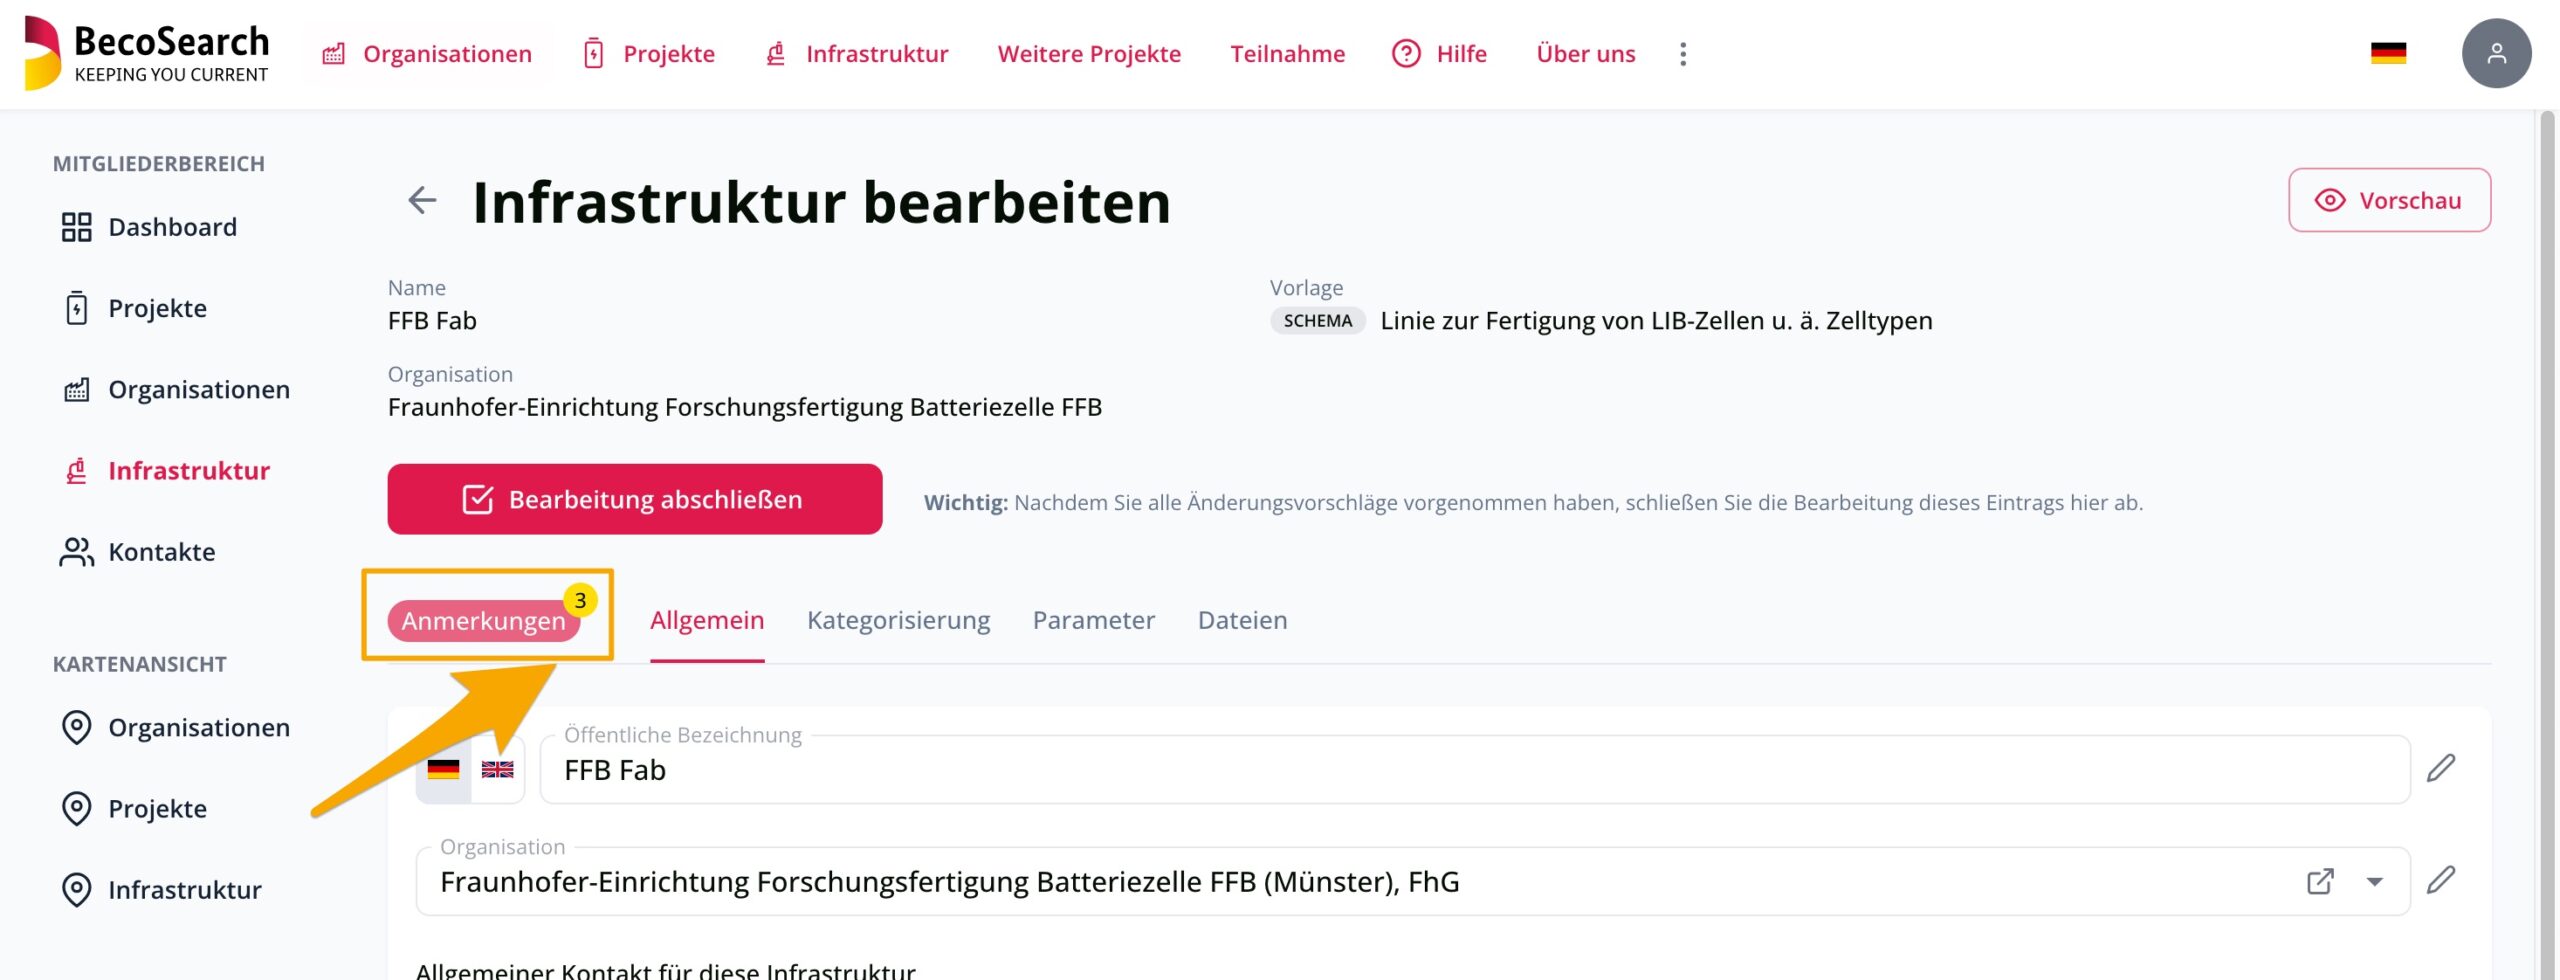Go to Kontakte in the sidebar
This screenshot has width=2560, height=980.
pos(138,551)
